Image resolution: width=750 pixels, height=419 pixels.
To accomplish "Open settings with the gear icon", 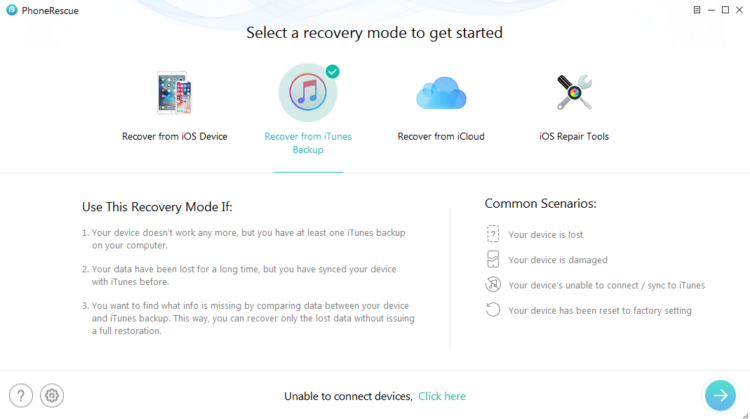I will tap(52, 396).
